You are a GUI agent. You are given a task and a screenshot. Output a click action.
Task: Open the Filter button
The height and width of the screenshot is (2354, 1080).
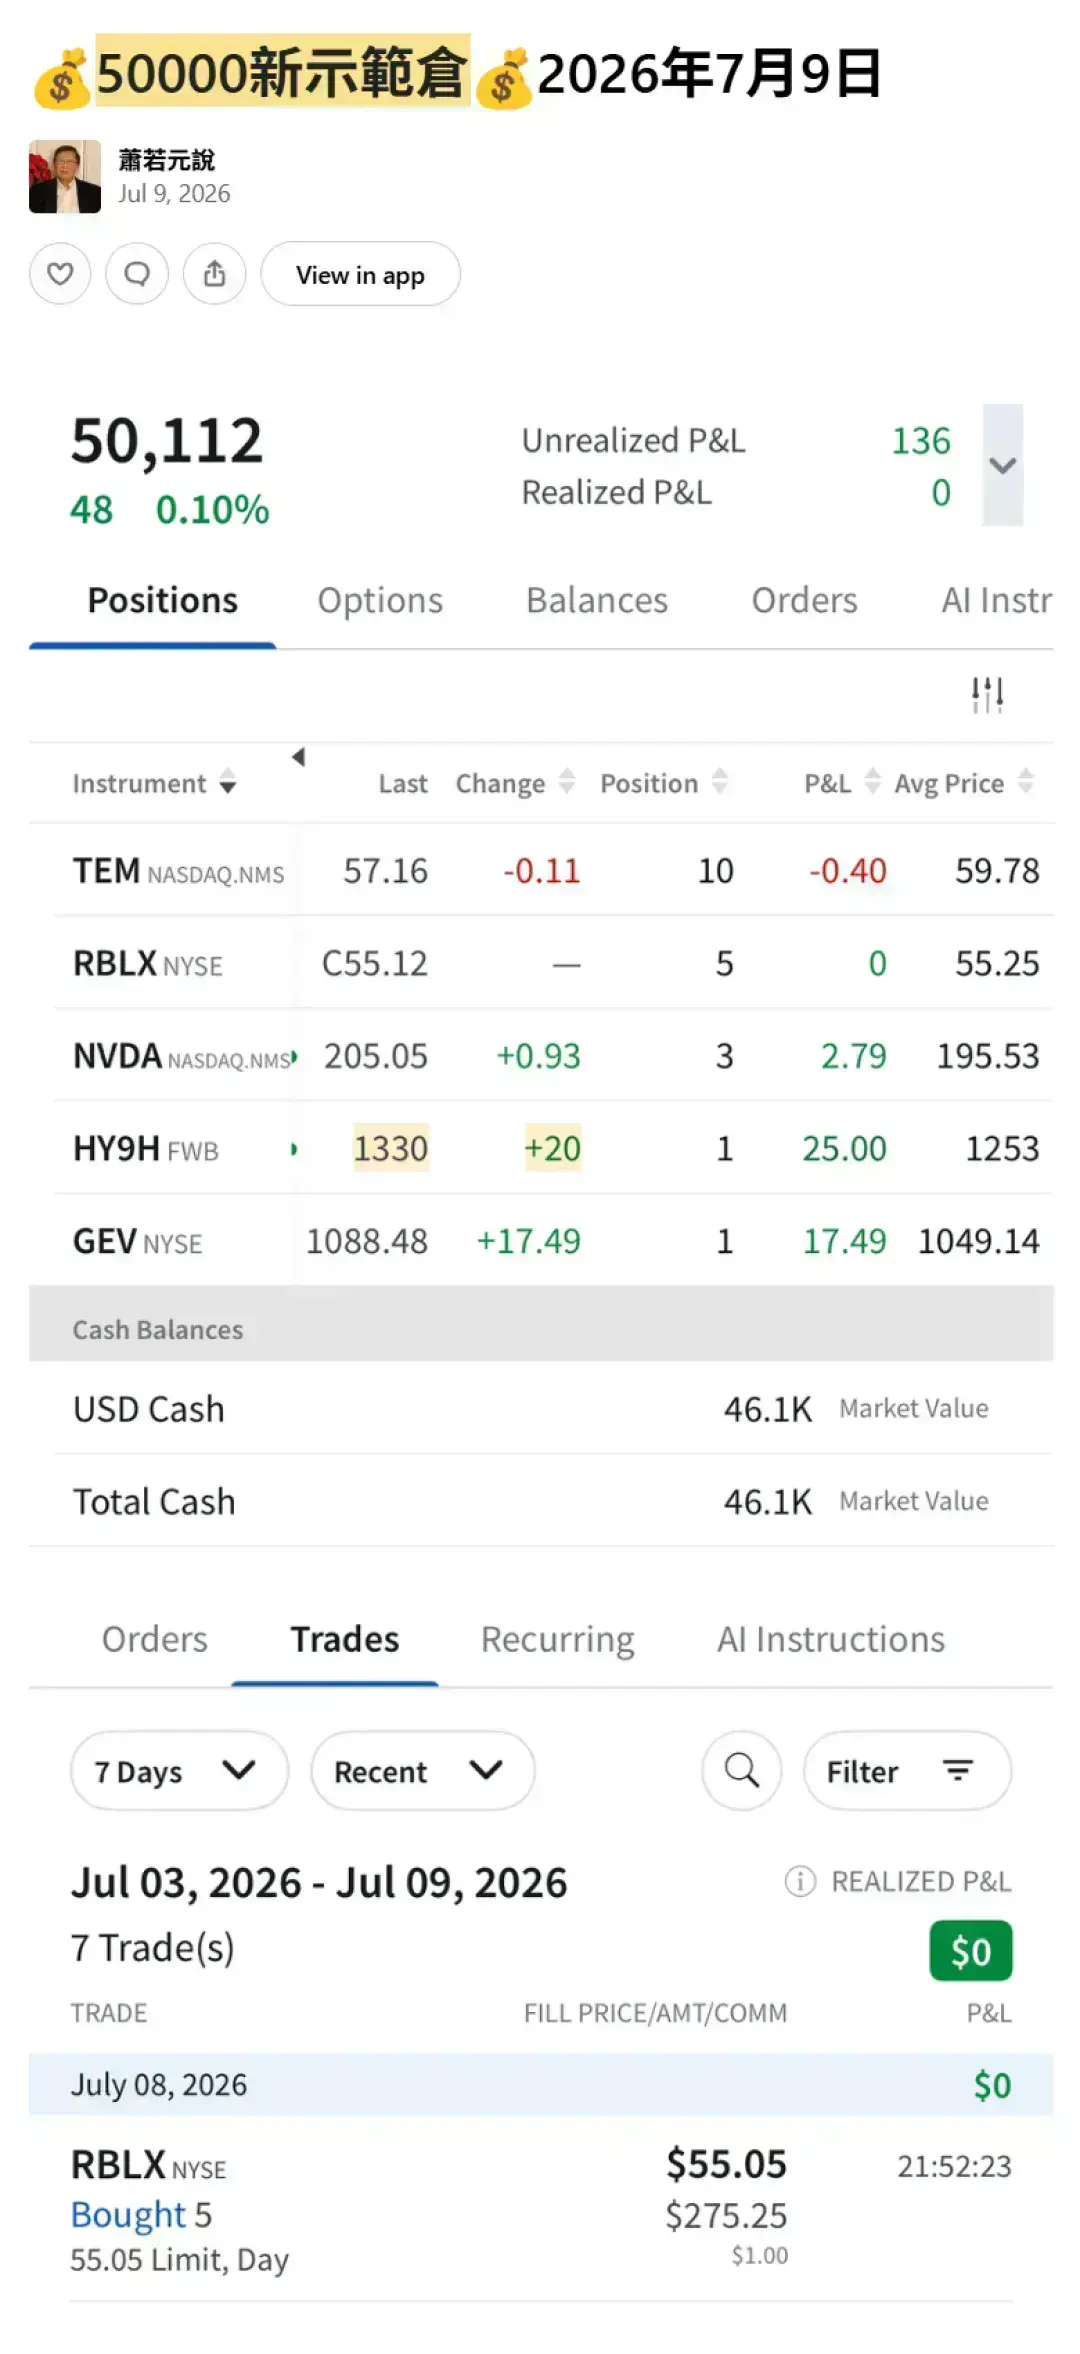[907, 1770]
